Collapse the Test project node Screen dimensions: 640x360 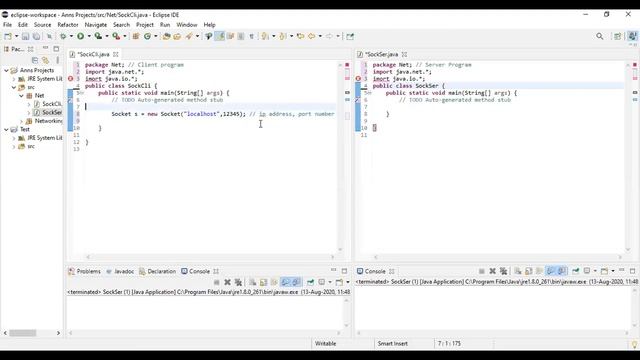point(6,129)
